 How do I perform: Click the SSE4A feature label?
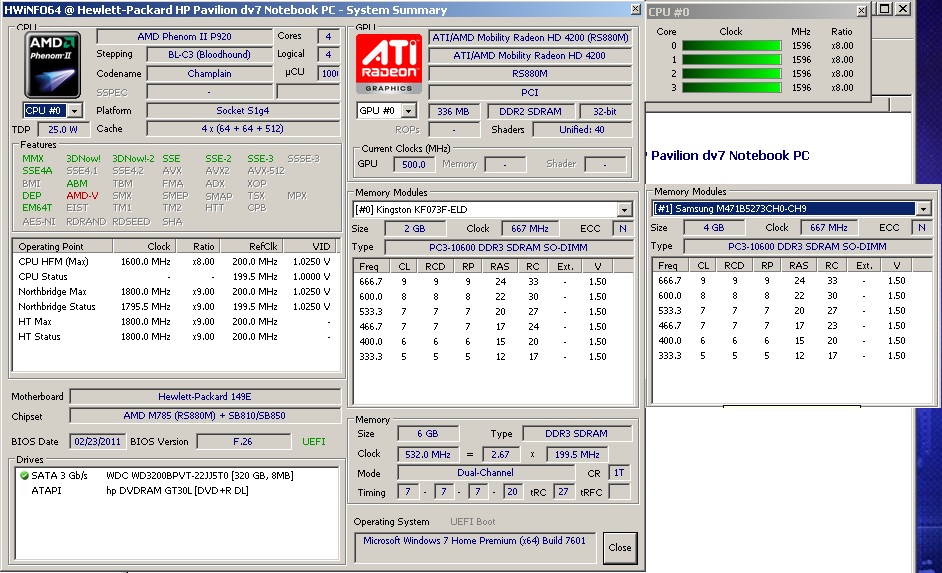point(37,171)
